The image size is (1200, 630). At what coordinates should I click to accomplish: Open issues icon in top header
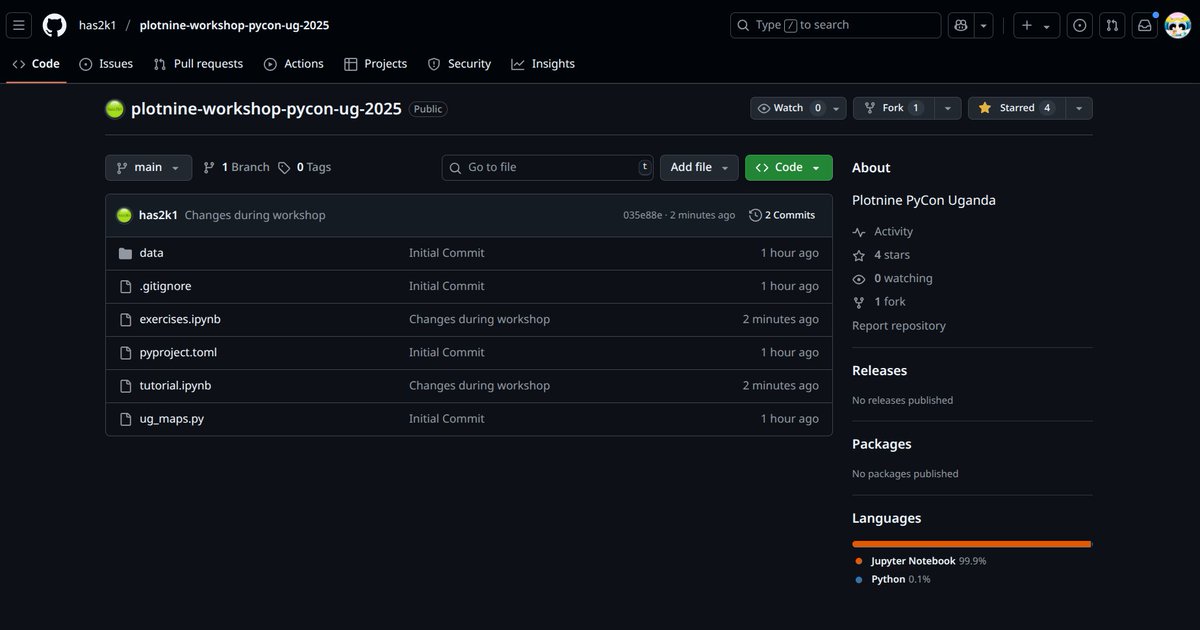pyautogui.click(x=1079, y=25)
